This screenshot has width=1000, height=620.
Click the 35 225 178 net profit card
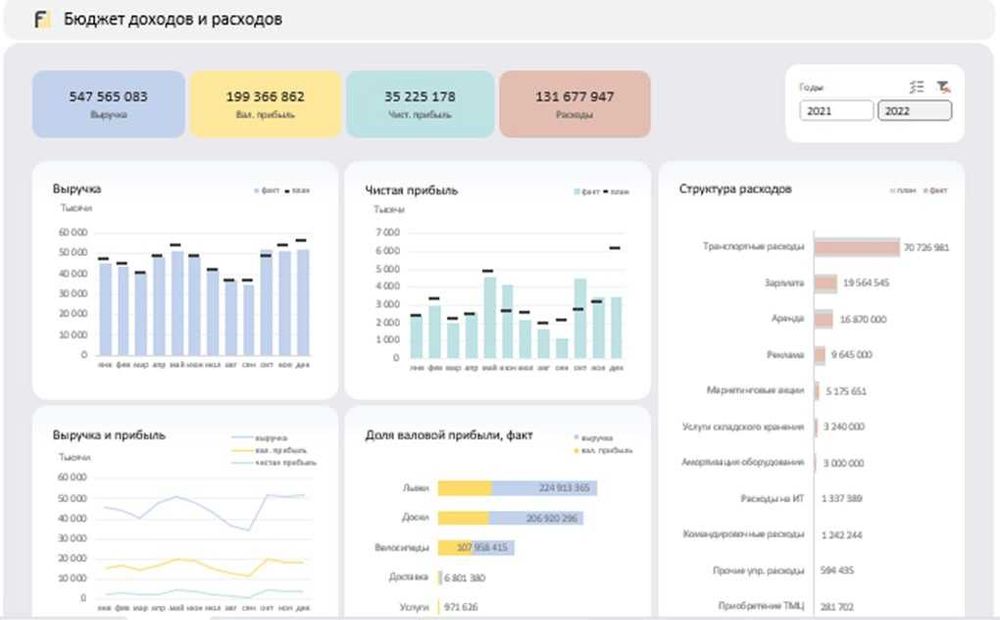420,104
